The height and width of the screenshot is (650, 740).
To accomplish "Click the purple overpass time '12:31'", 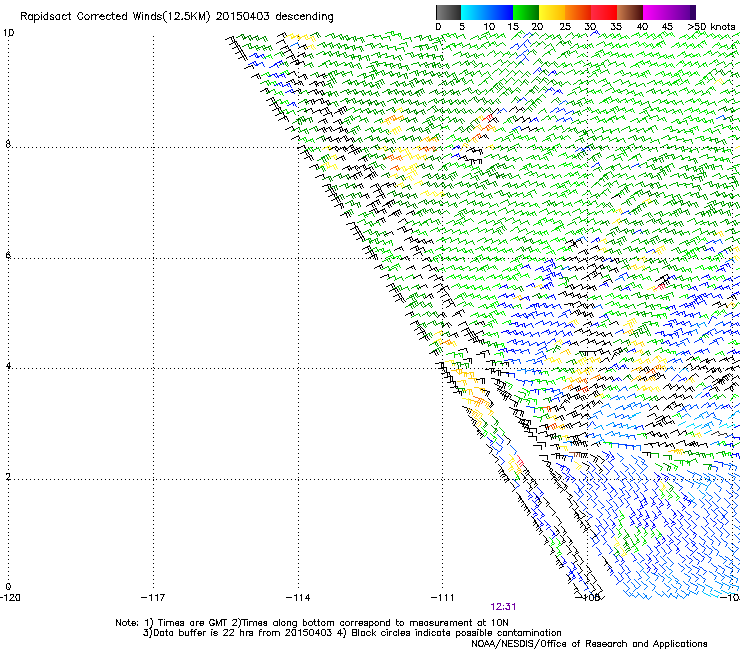I will coord(503,607).
